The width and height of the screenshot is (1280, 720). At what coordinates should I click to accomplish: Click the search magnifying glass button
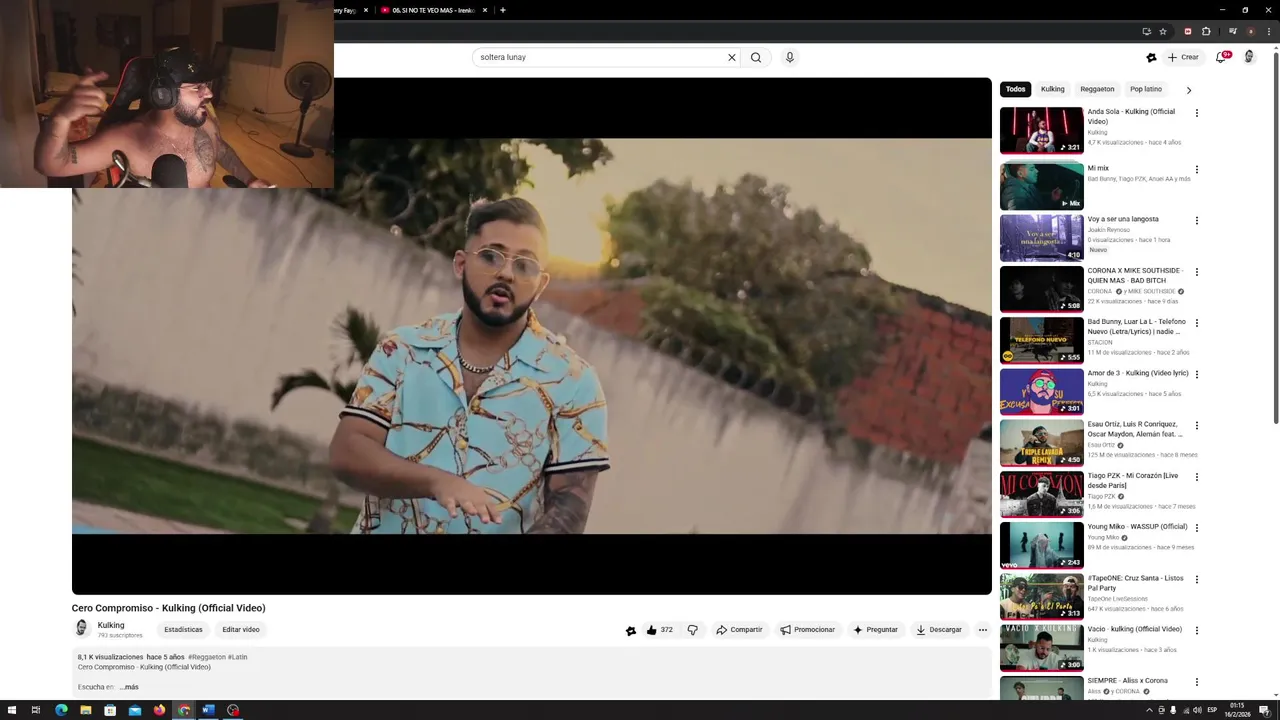756,57
